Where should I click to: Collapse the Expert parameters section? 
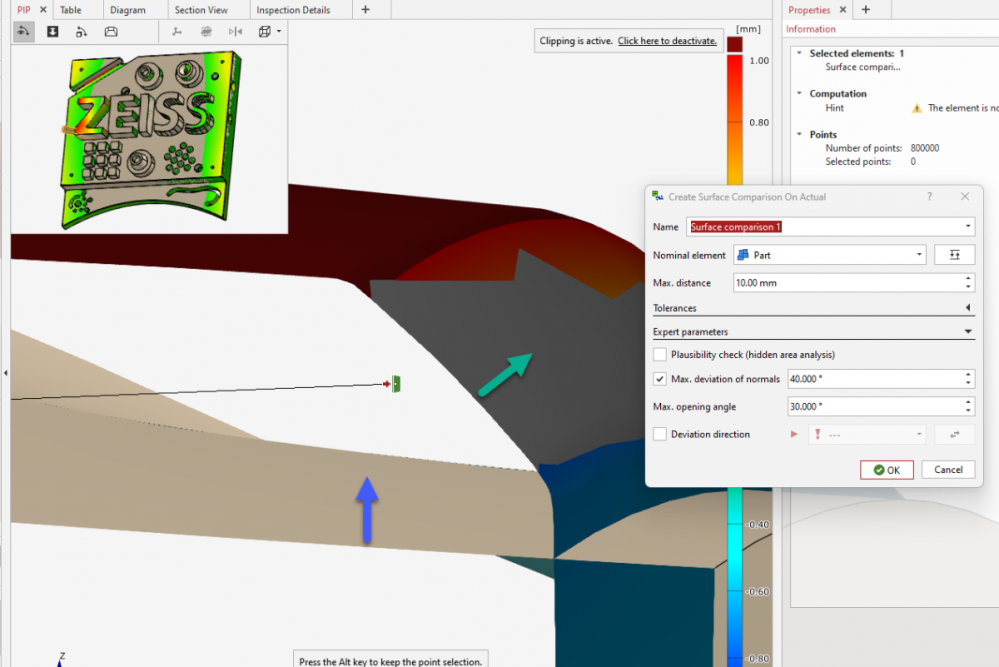(x=968, y=331)
